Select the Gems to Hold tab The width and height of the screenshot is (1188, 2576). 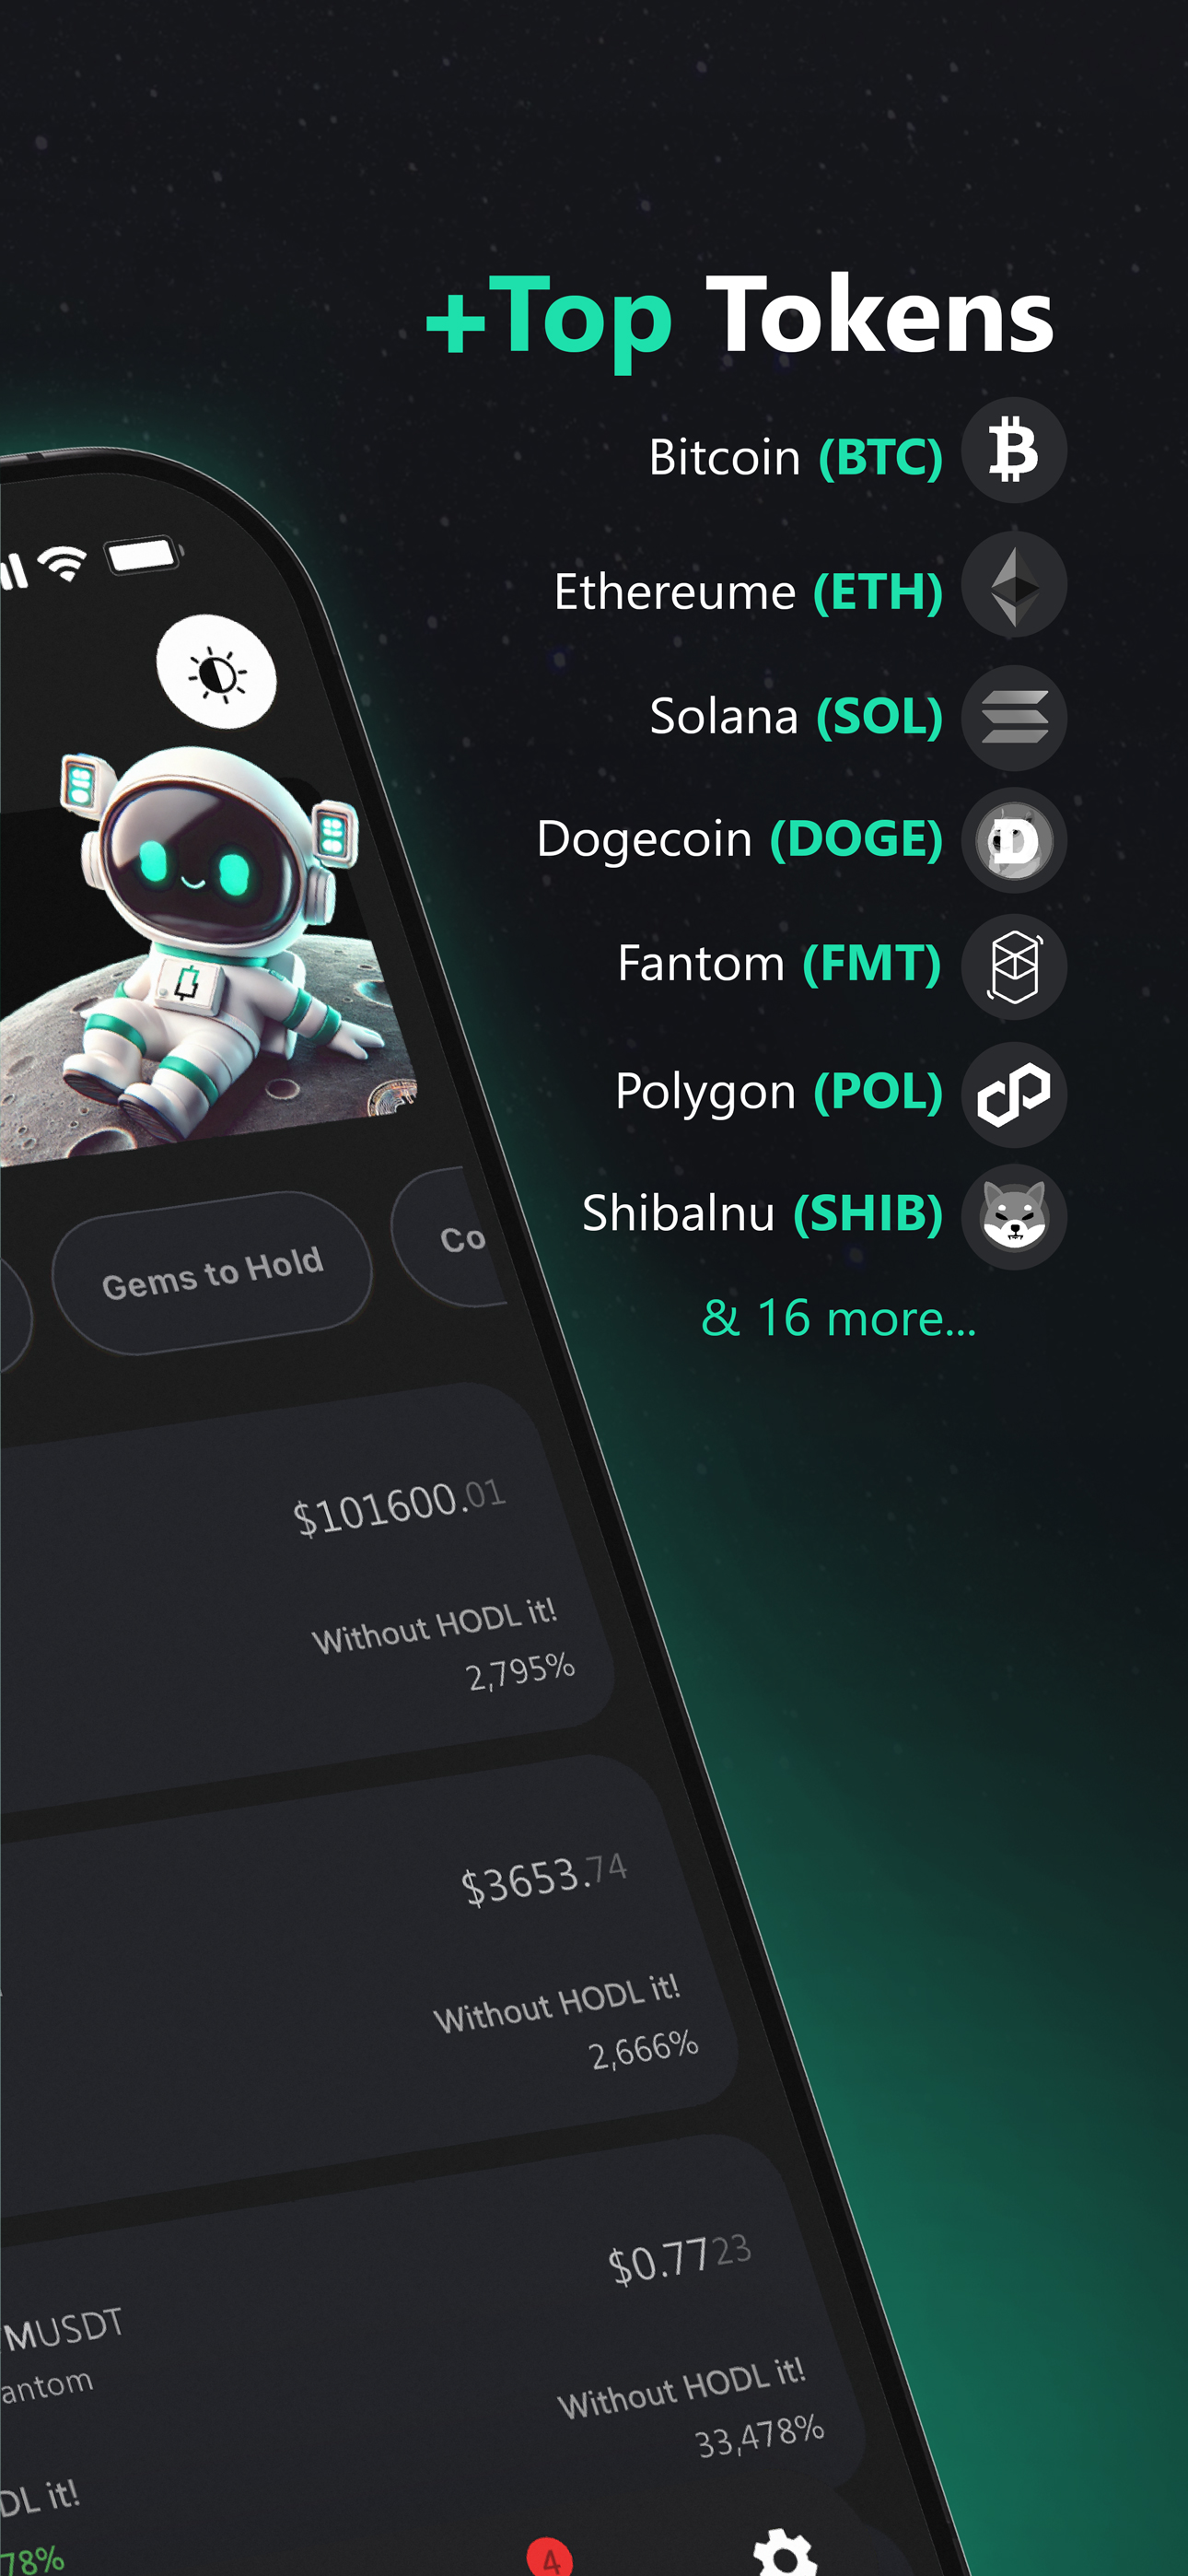tap(212, 1273)
